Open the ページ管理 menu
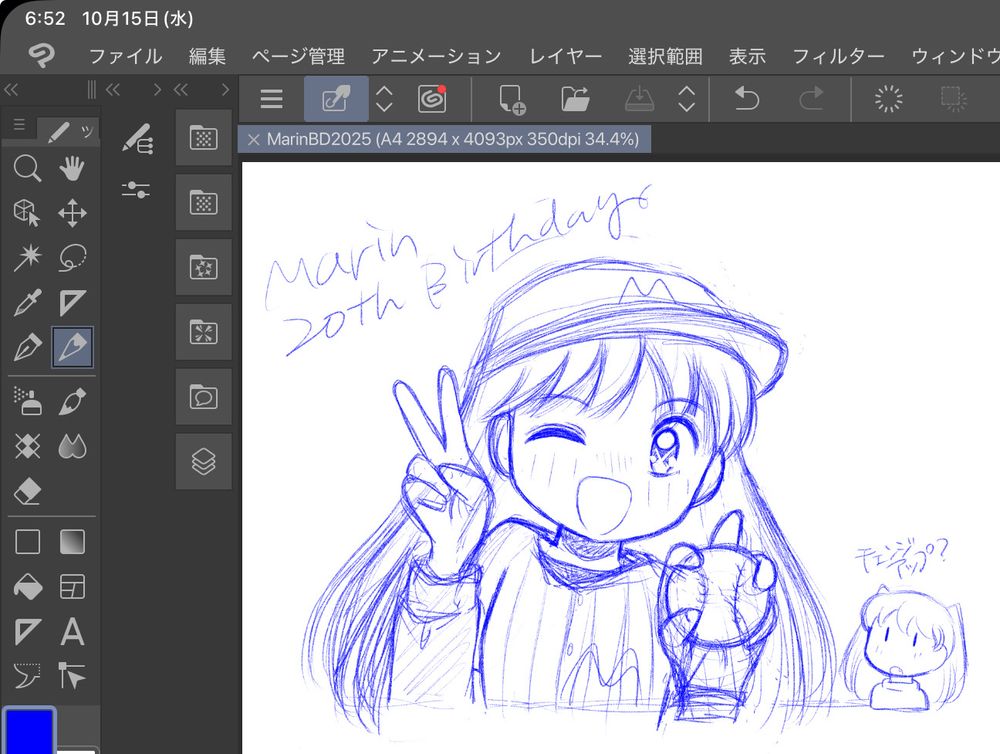The width and height of the screenshot is (1000, 754). pyautogui.click(x=298, y=56)
